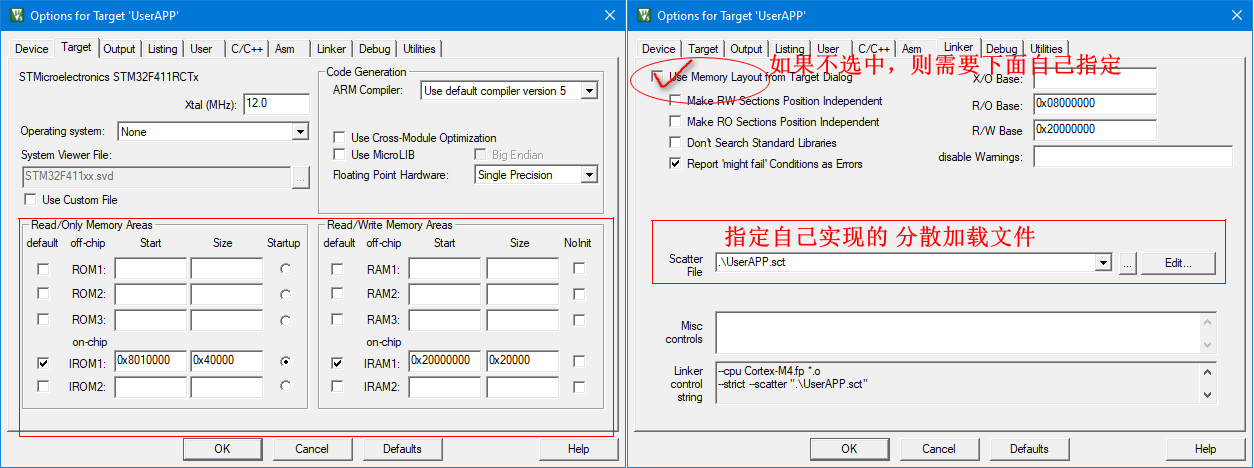
Task: Toggle IROM1 default checkbox
Action: pos(42,362)
